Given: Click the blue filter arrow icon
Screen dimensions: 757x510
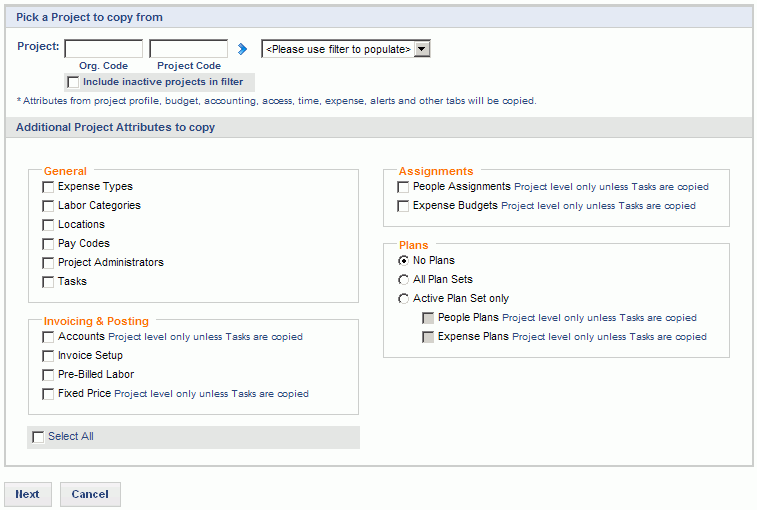Looking at the screenshot, I should [242, 49].
